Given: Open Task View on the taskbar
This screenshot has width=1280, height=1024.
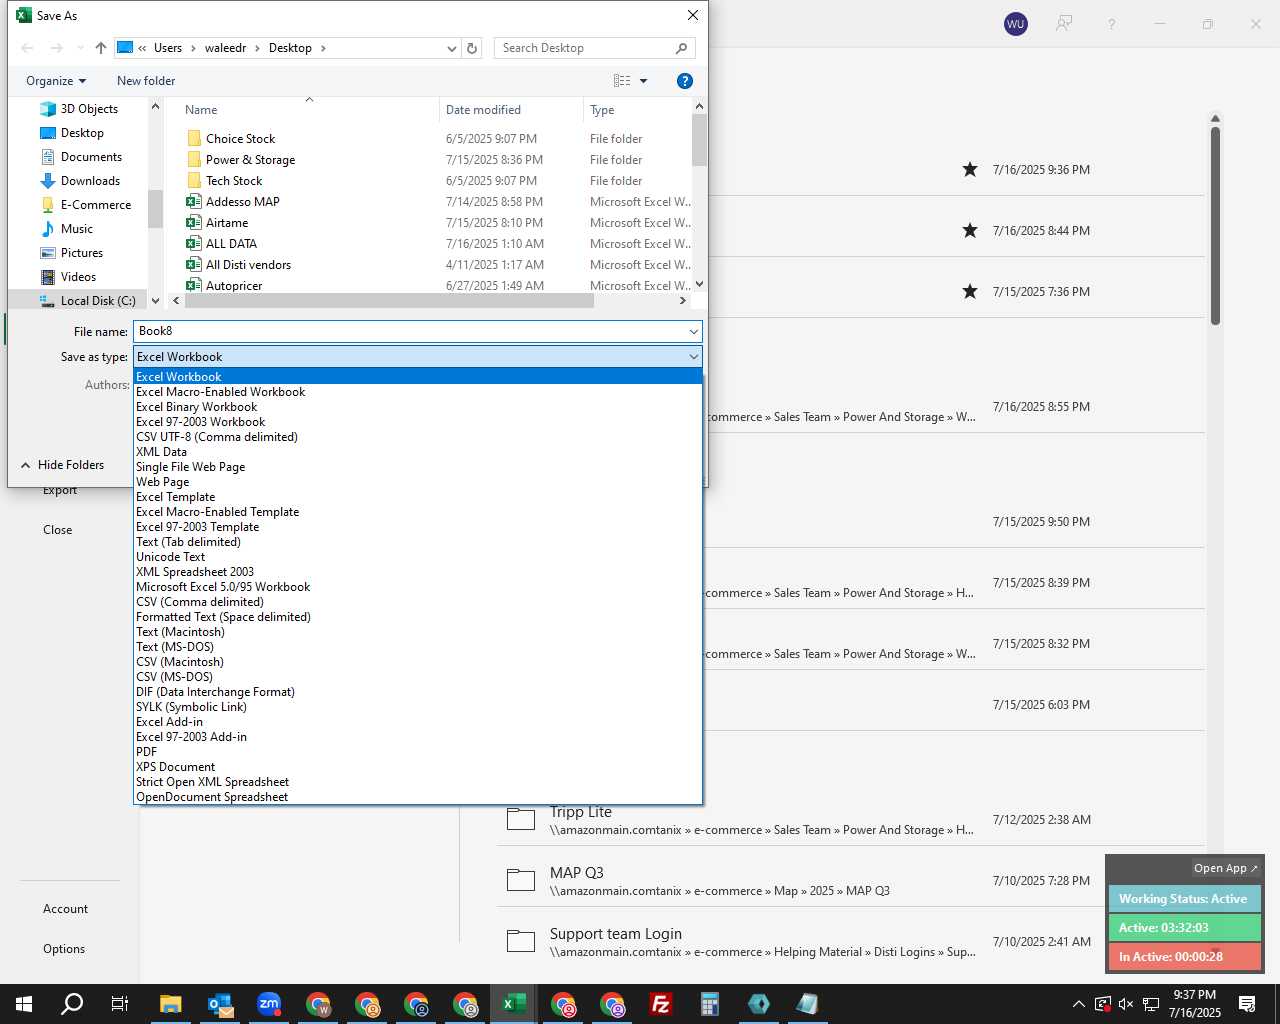Looking at the screenshot, I should (x=120, y=1004).
